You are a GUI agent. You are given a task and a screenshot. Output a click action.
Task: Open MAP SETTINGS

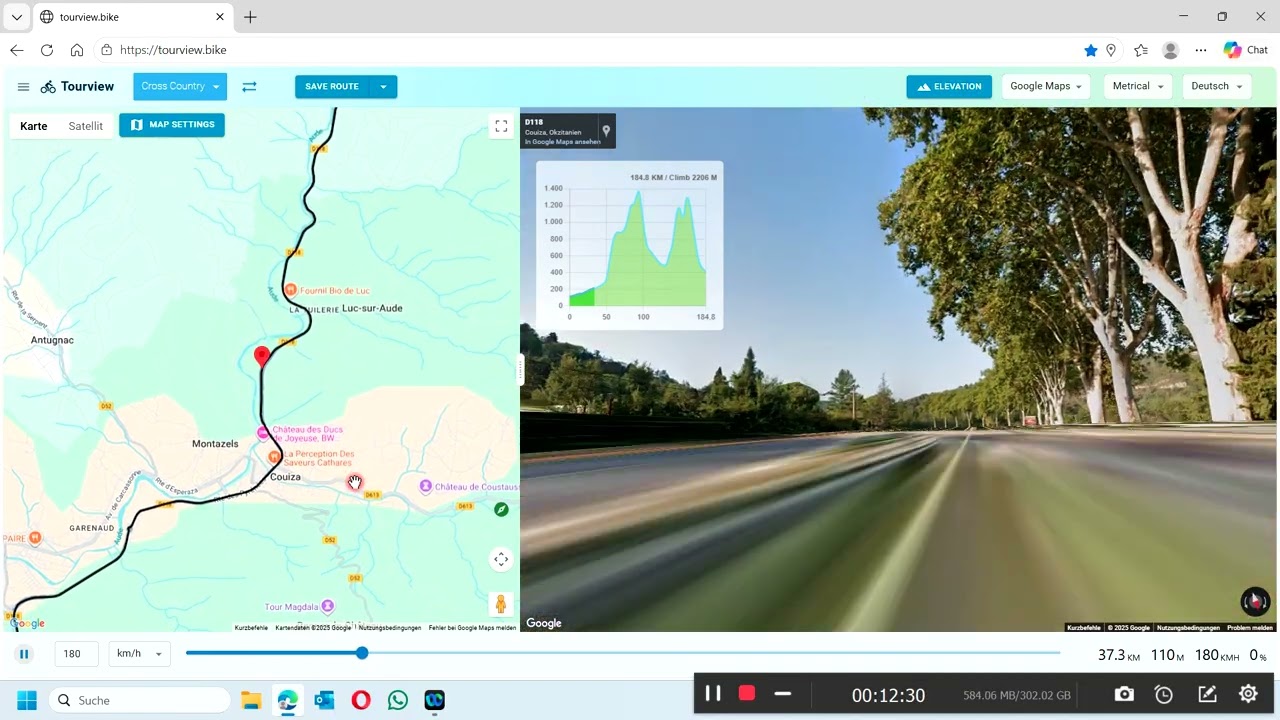[172, 125]
